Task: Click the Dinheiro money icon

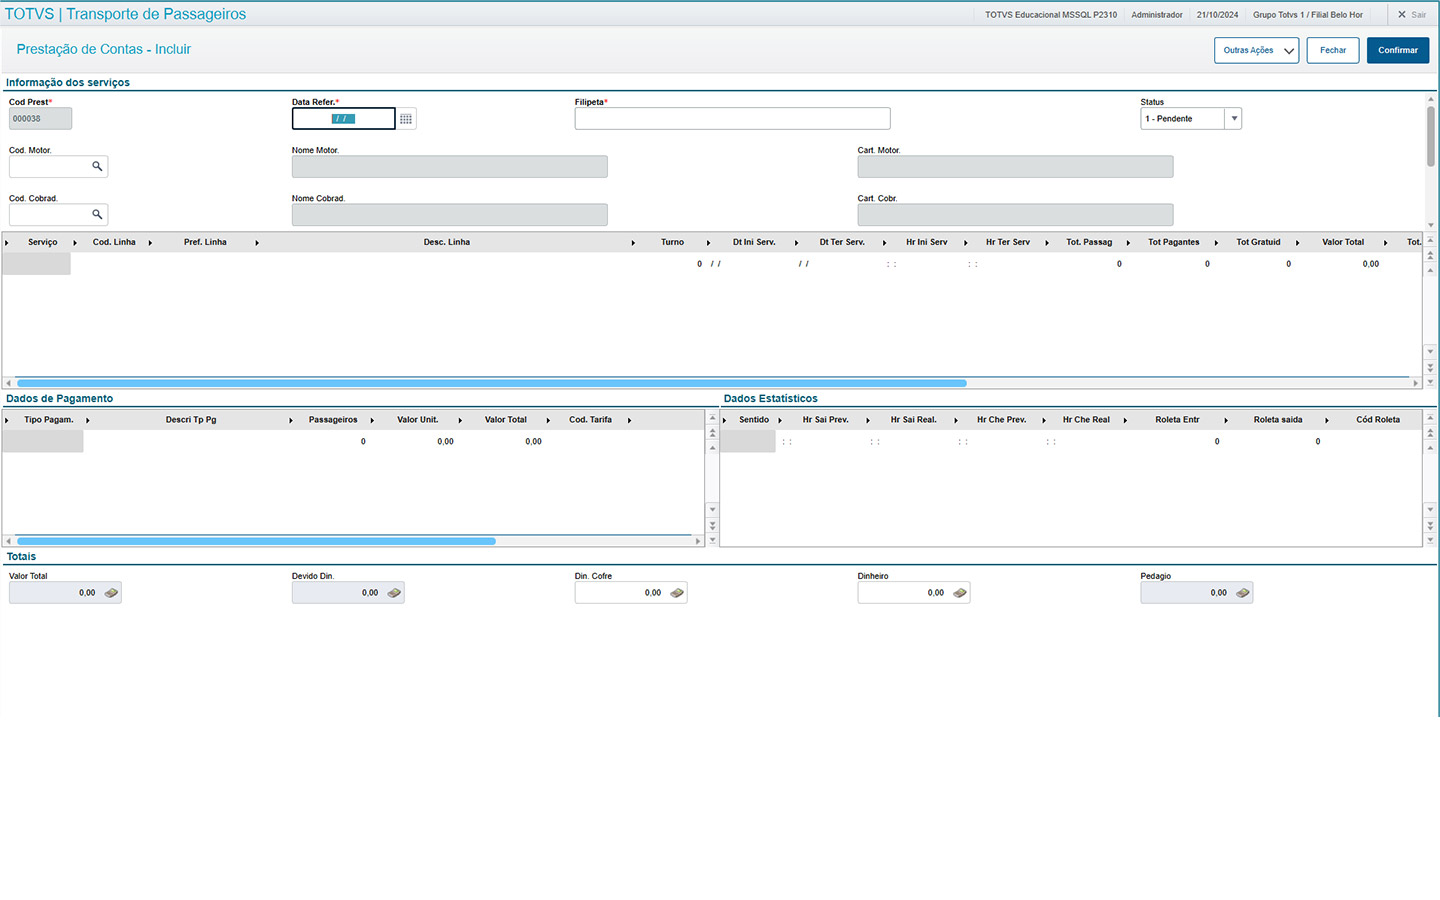Action: pyautogui.click(x=960, y=593)
